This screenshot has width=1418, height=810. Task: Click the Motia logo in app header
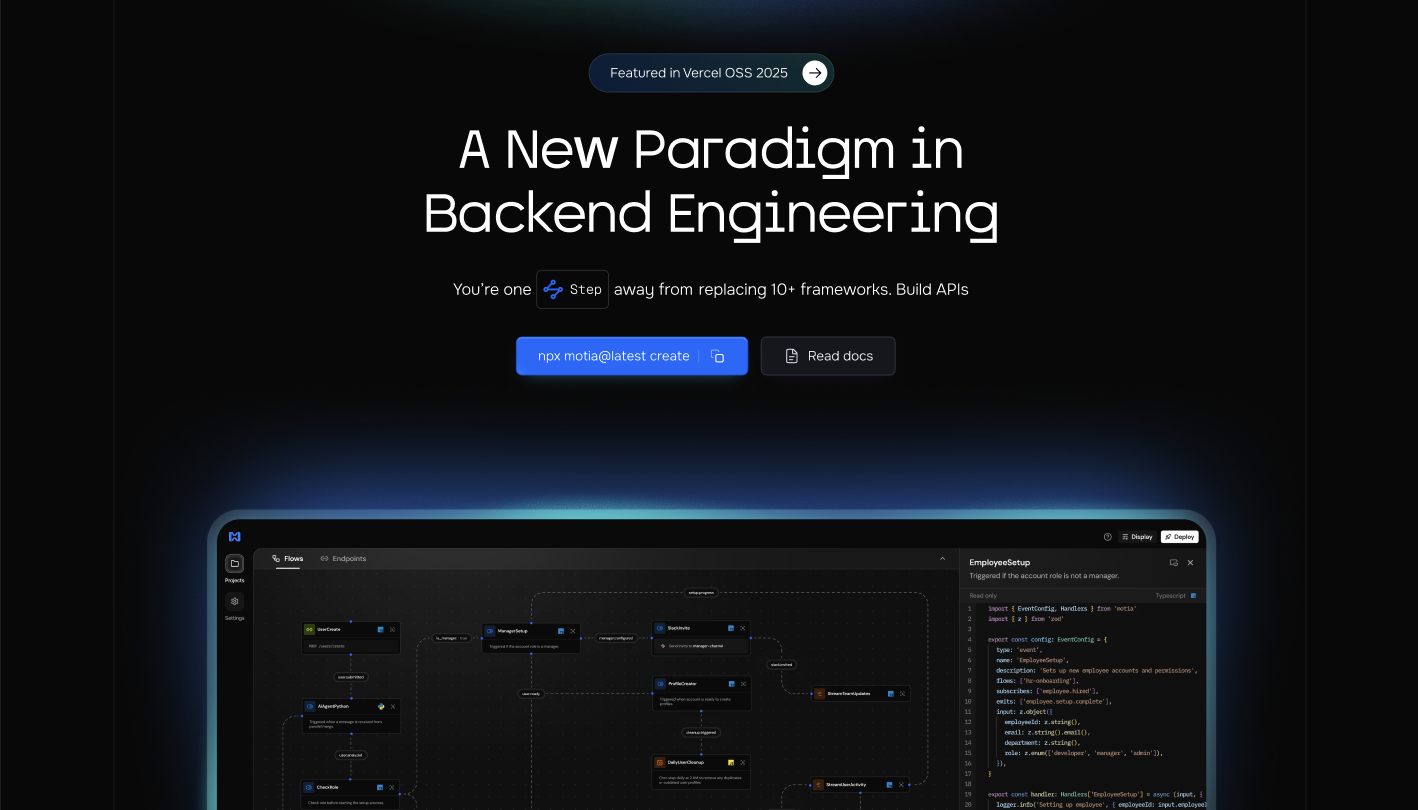pos(234,537)
